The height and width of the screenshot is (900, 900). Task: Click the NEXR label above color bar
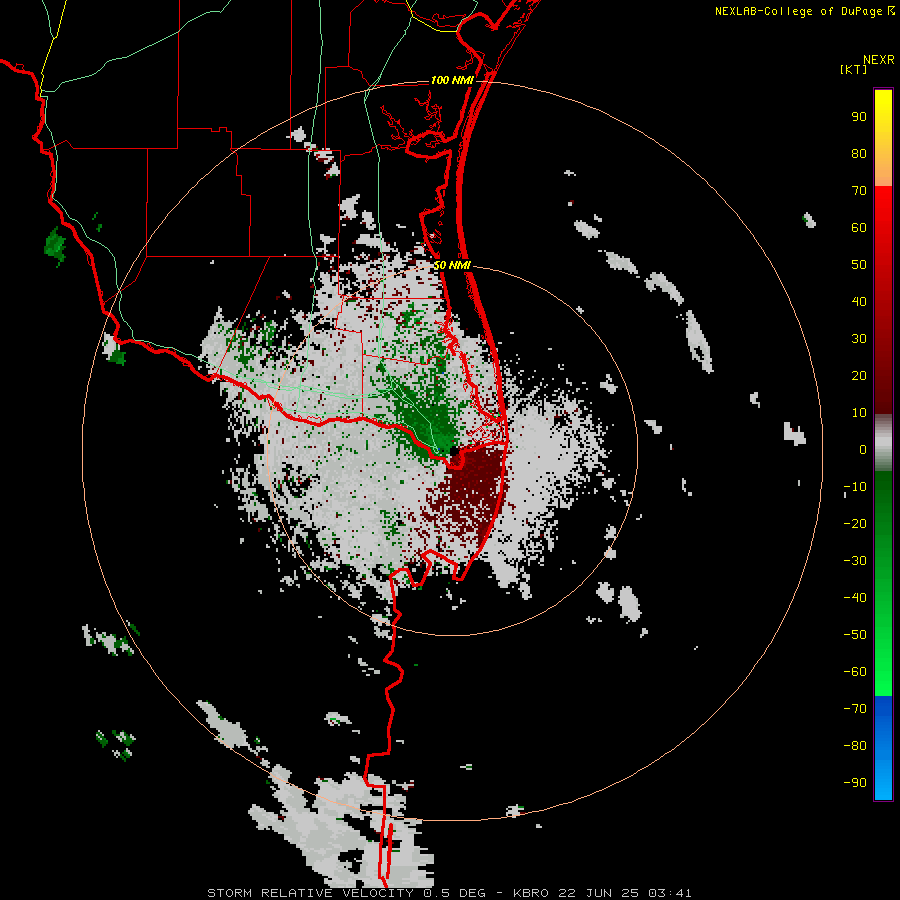click(879, 60)
